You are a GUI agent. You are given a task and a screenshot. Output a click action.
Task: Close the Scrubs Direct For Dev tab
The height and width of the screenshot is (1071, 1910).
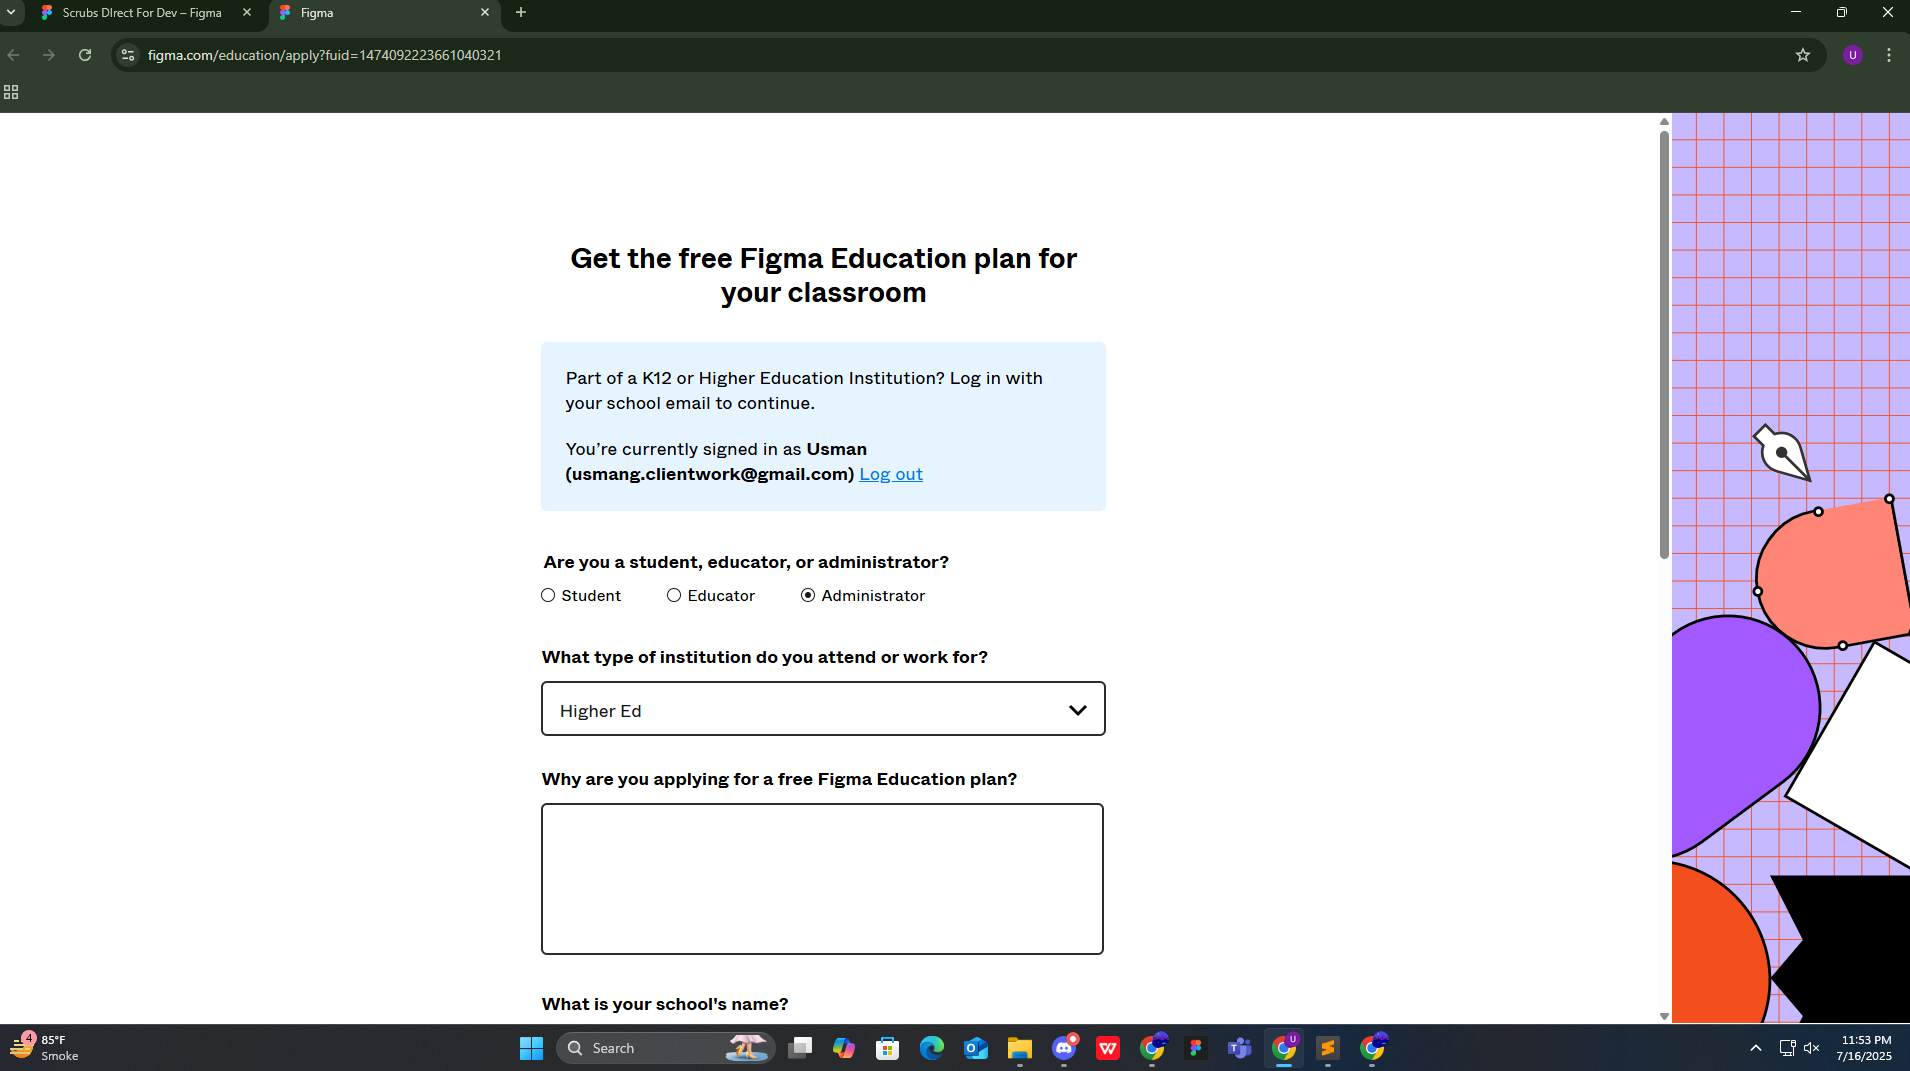pos(247,13)
